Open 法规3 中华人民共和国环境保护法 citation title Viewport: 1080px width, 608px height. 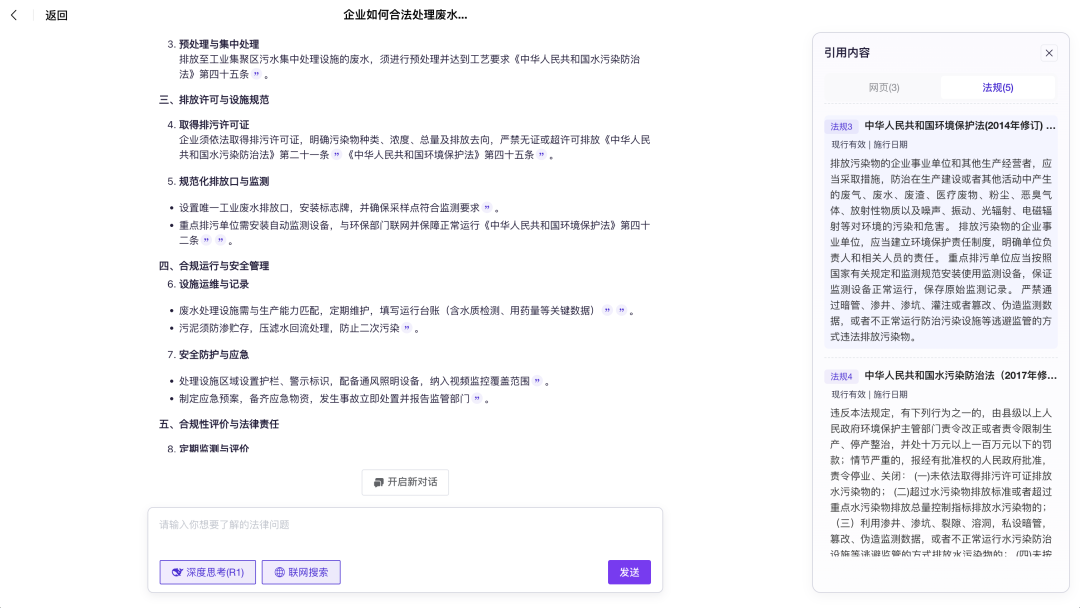point(958,126)
